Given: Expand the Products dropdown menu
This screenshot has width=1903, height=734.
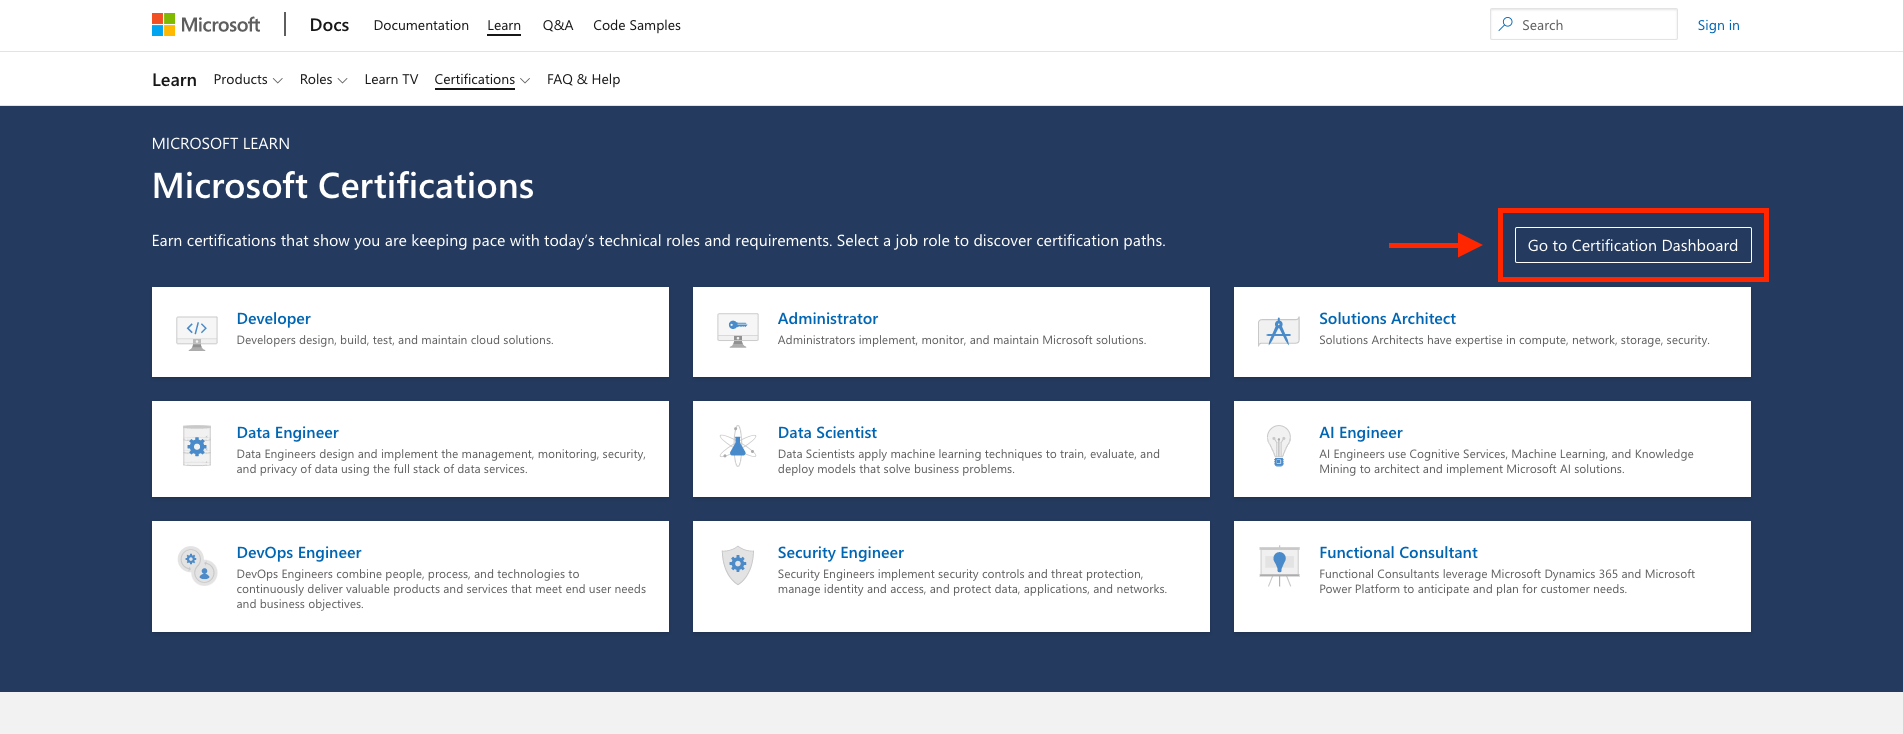Looking at the screenshot, I should 248,80.
